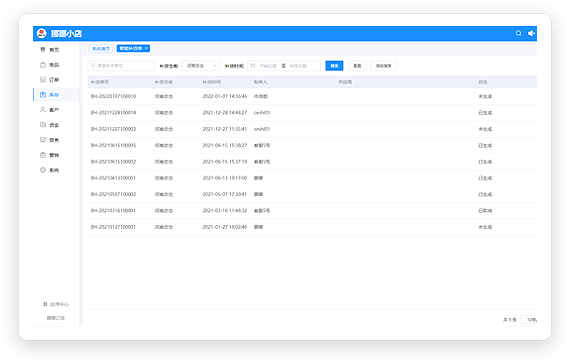Open the page size dropdown at bottom right

click(x=530, y=320)
